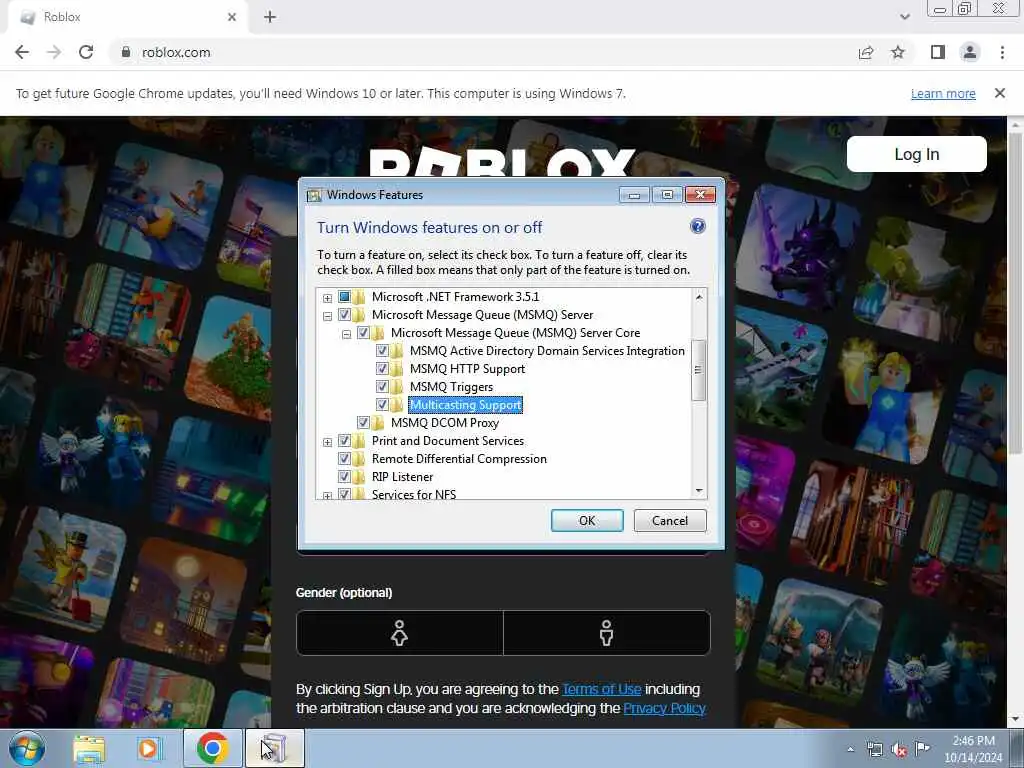The height and width of the screenshot is (768, 1024).
Task: Expand Print and Document Services node
Action: [x=327, y=442]
